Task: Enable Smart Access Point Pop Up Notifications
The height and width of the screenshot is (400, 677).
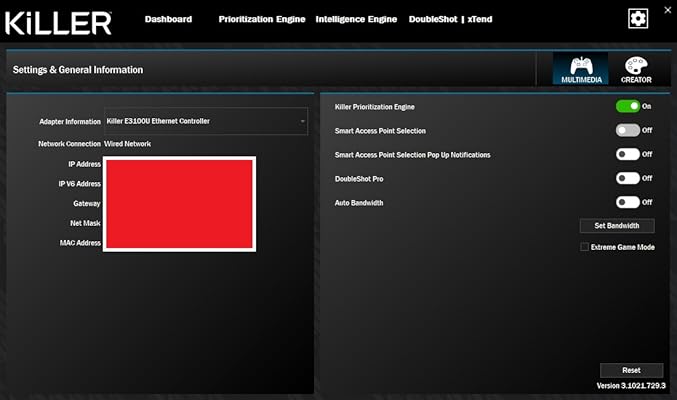Action: point(627,154)
